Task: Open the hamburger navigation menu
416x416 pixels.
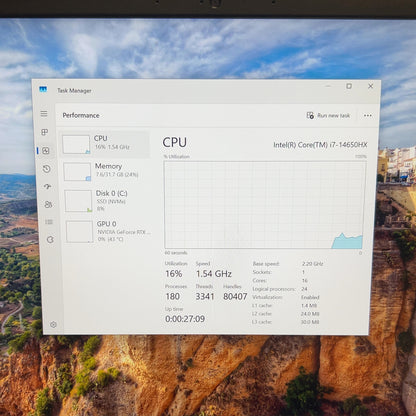Action: coord(44,114)
